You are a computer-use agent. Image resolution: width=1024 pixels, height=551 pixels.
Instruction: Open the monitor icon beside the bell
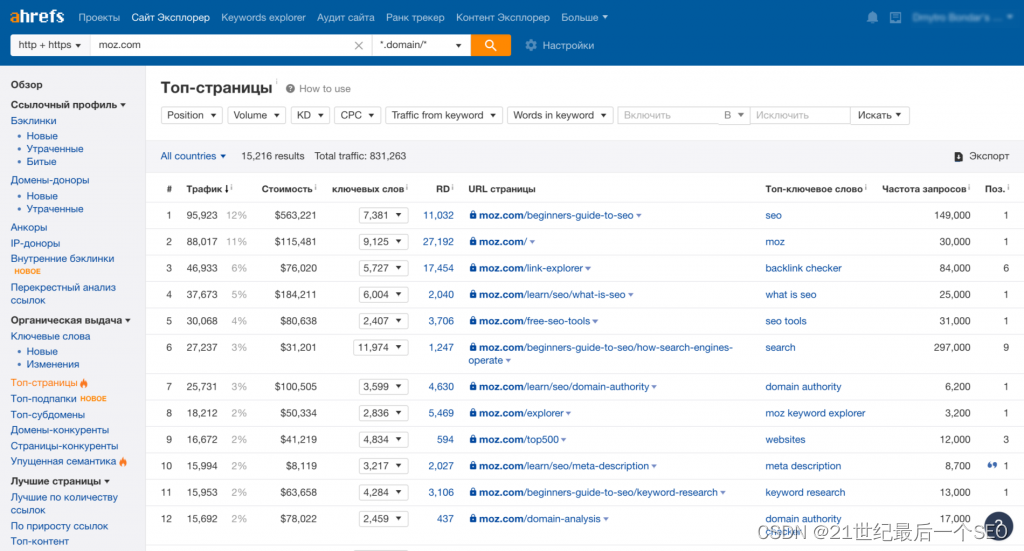point(895,18)
